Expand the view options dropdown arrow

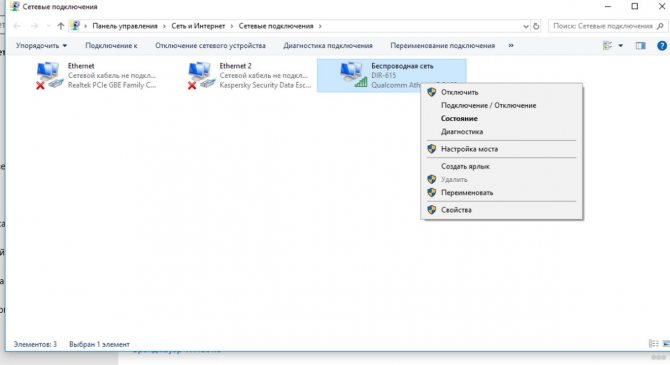620,45
